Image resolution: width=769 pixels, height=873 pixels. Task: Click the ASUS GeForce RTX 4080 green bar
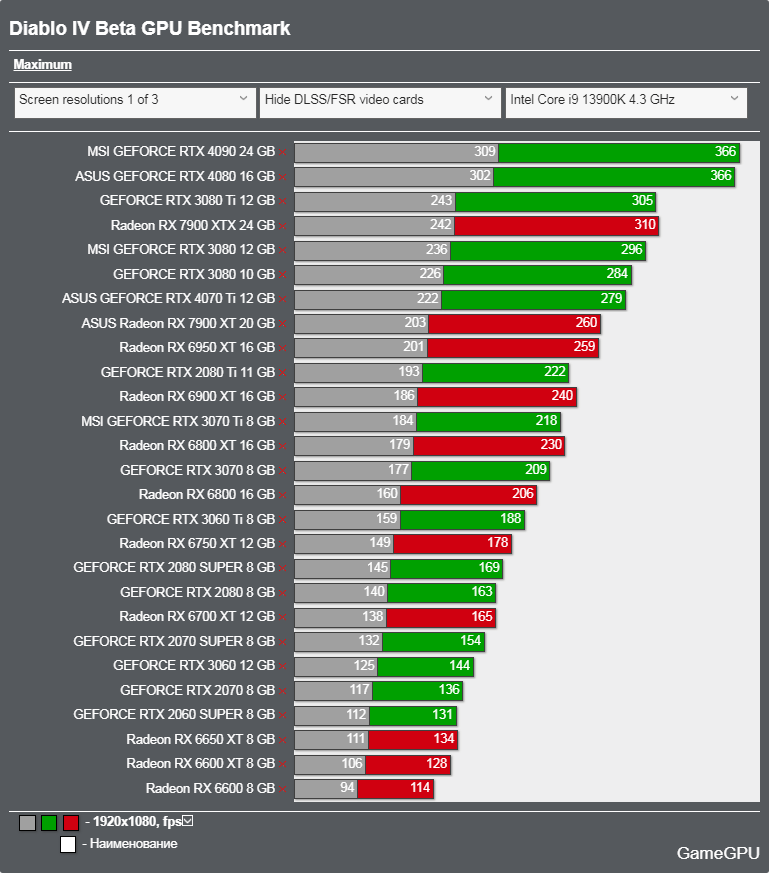coord(614,176)
